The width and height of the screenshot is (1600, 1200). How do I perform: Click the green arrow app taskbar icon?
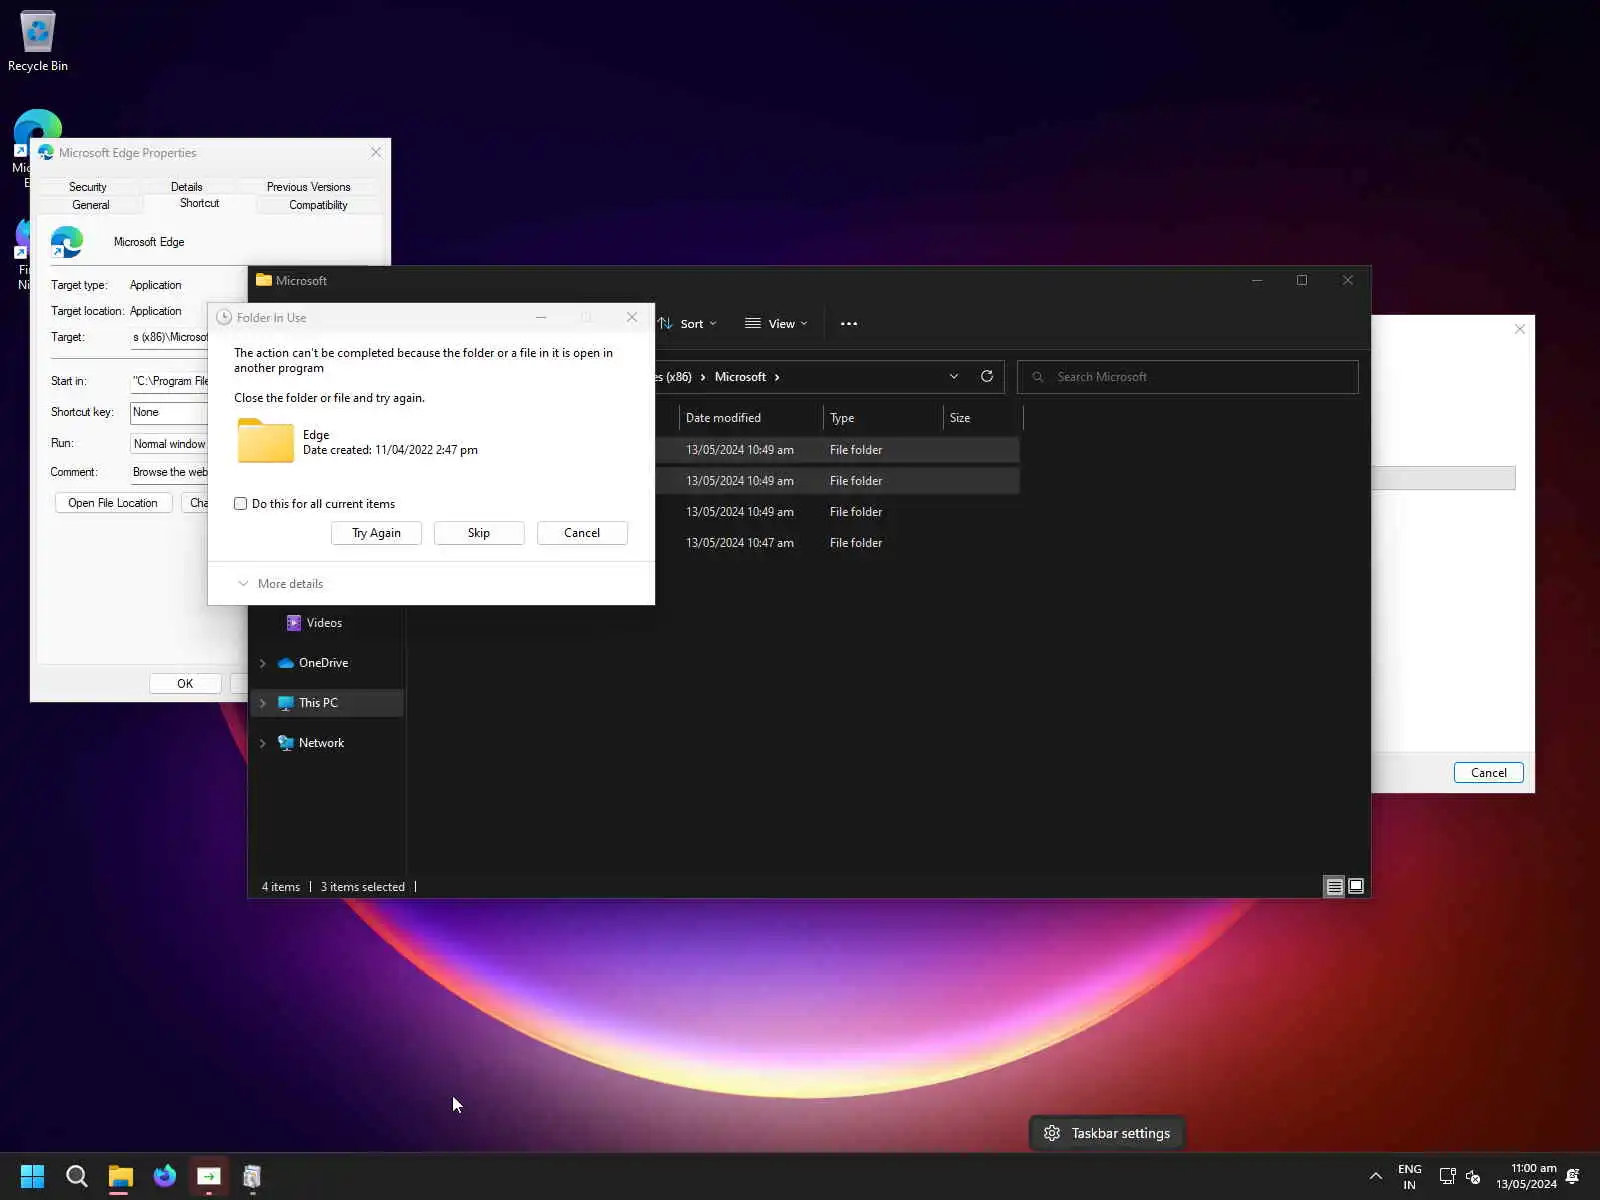[208, 1176]
